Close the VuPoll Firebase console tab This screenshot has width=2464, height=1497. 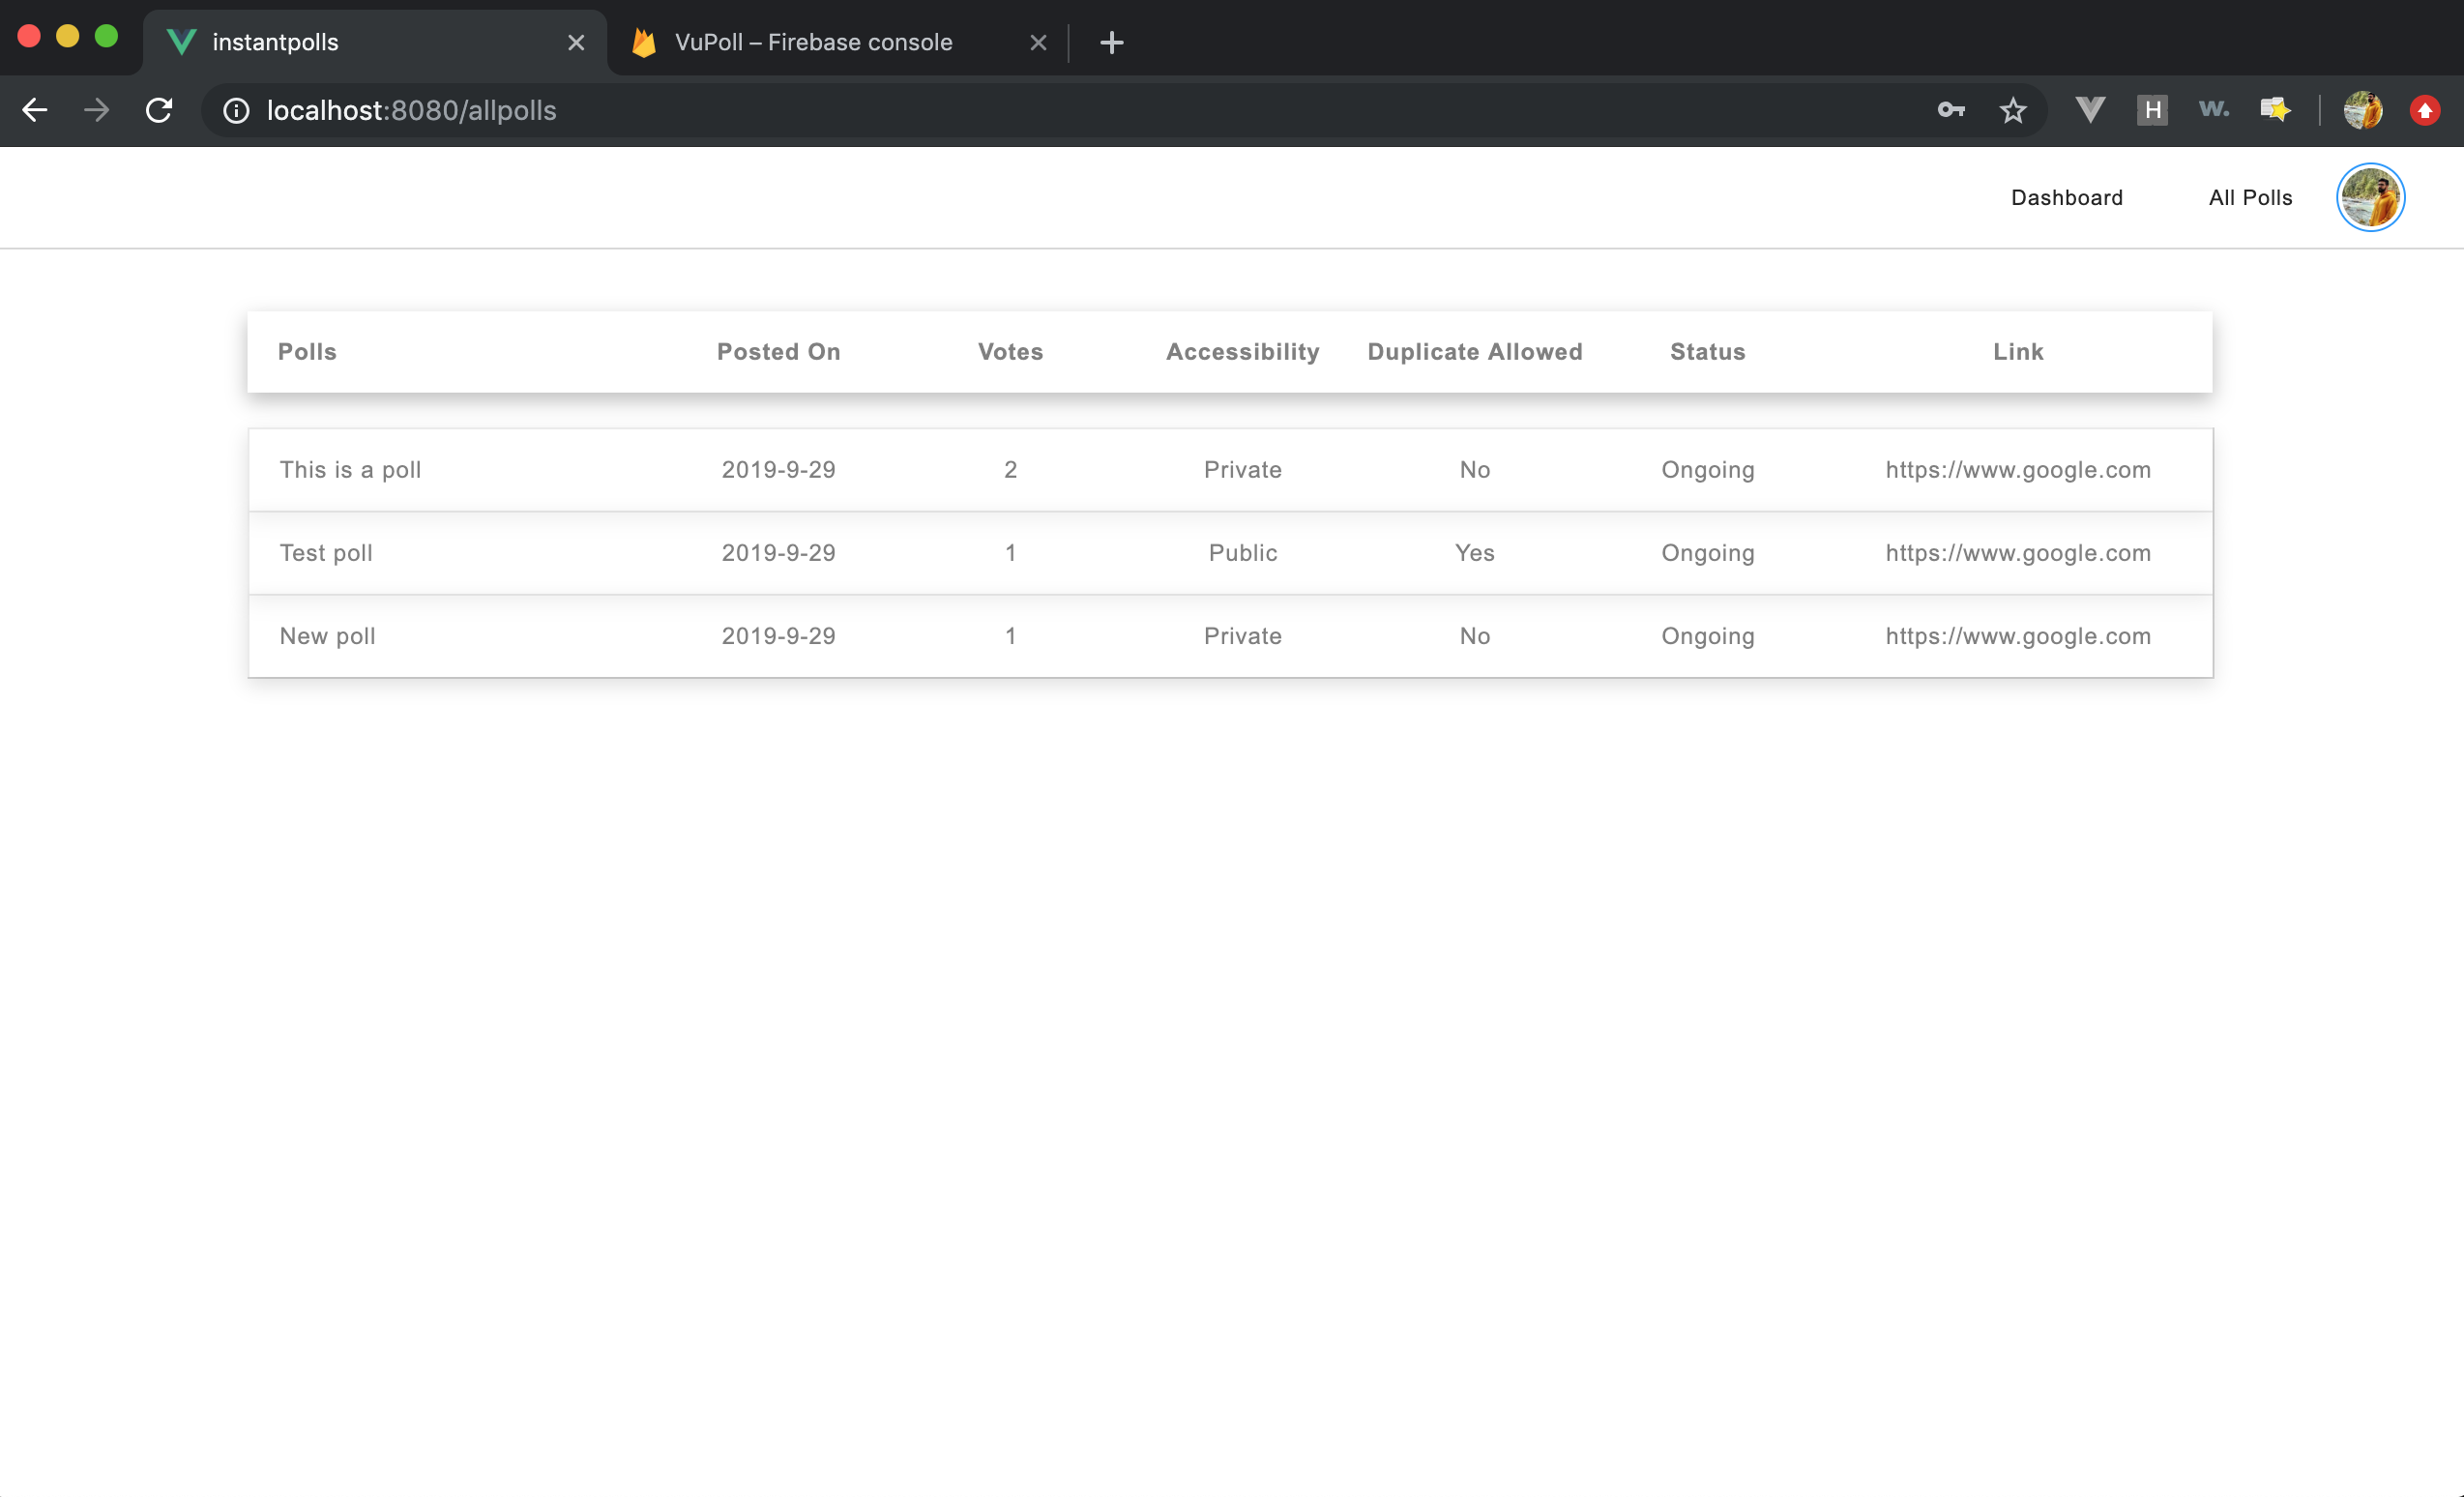(x=1037, y=42)
